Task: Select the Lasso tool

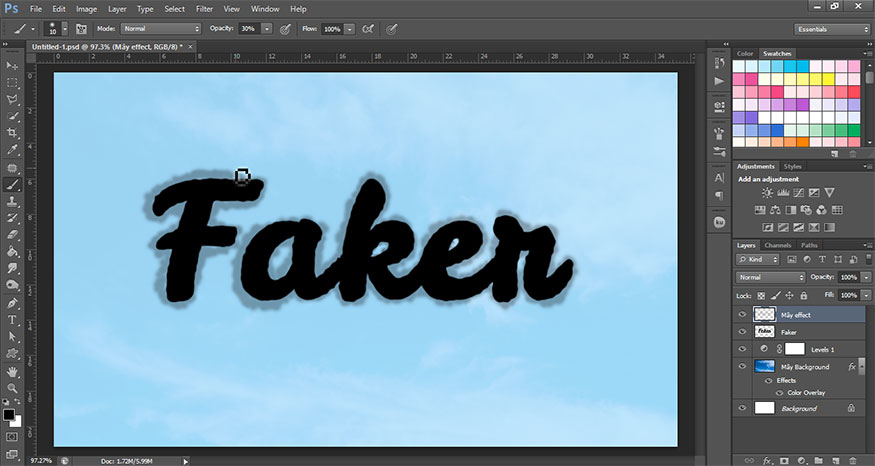Action: pyautogui.click(x=12, y=99)
